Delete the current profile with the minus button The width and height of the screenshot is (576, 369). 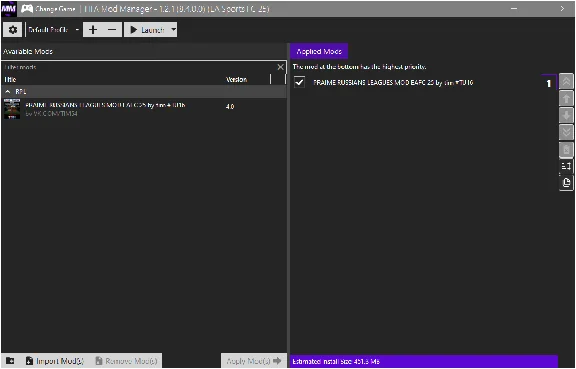[112, 30]
